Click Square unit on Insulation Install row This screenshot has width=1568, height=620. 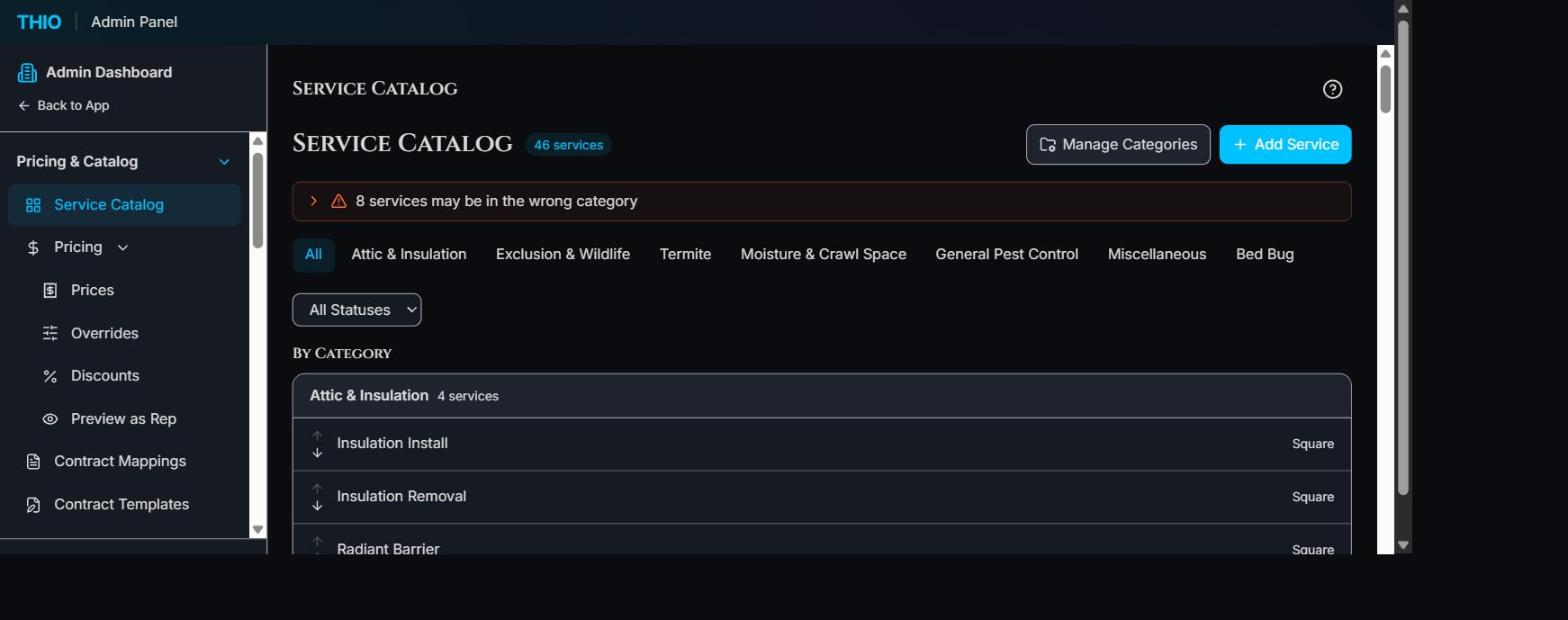[x=1312, y=444]
